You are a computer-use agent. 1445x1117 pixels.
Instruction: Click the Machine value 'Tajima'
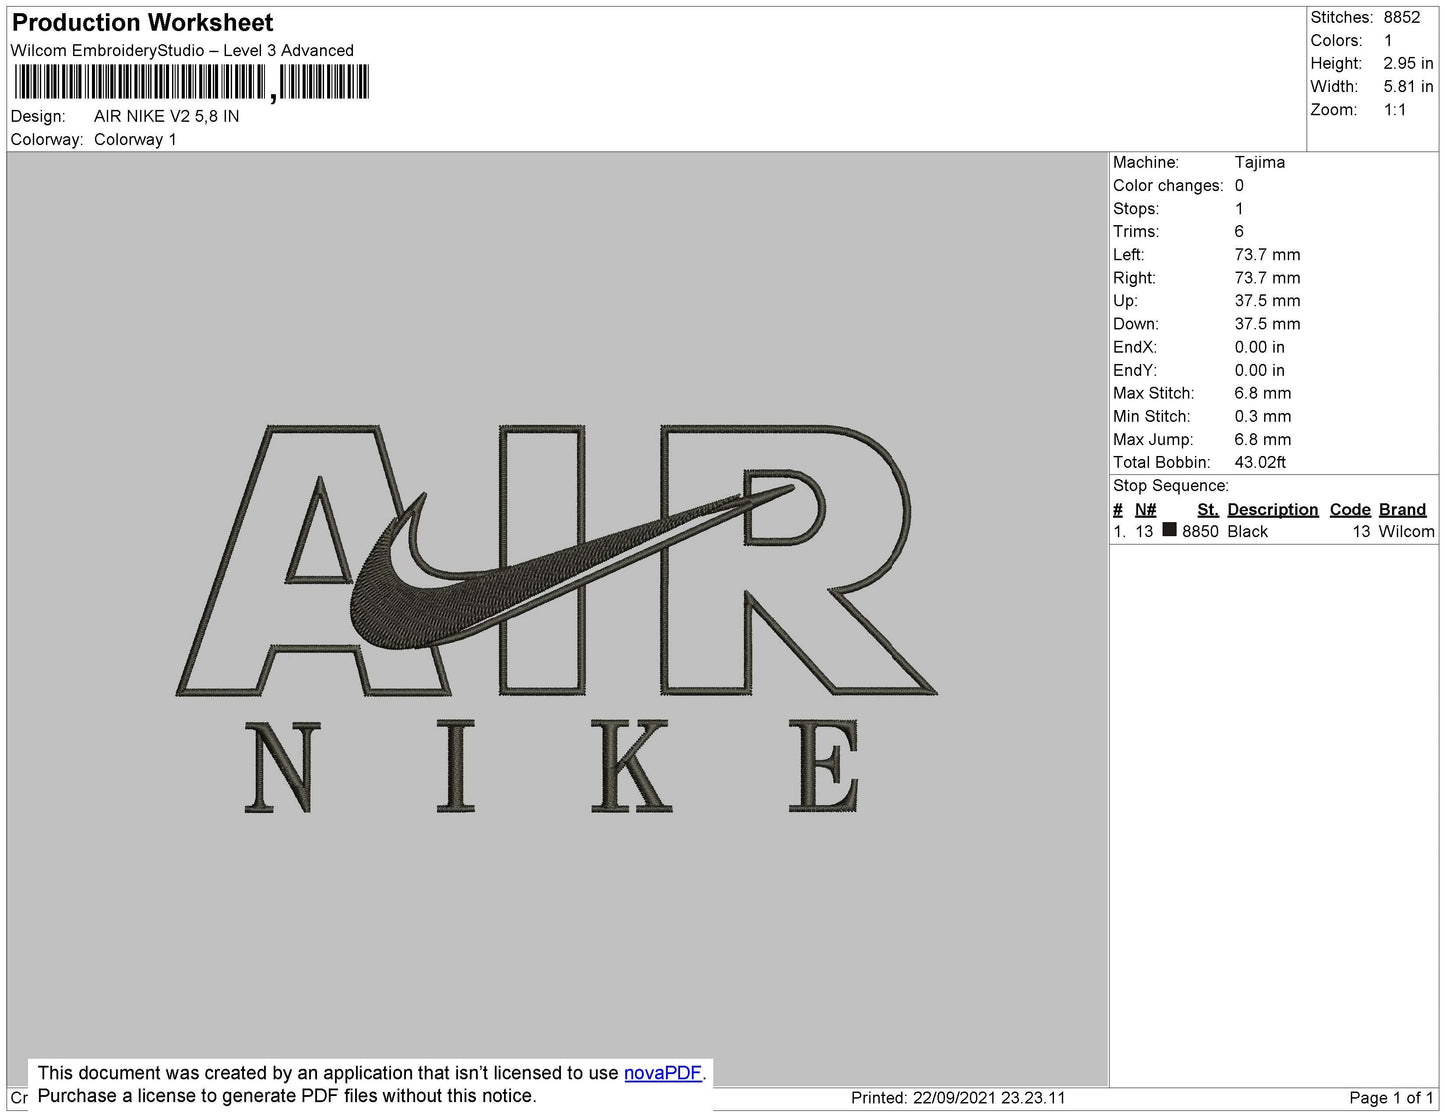point(1260,162)
